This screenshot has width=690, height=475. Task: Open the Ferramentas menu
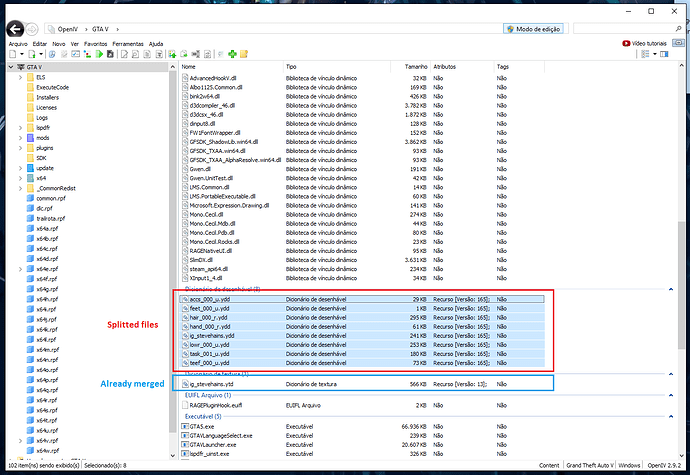tap(128, 44)
